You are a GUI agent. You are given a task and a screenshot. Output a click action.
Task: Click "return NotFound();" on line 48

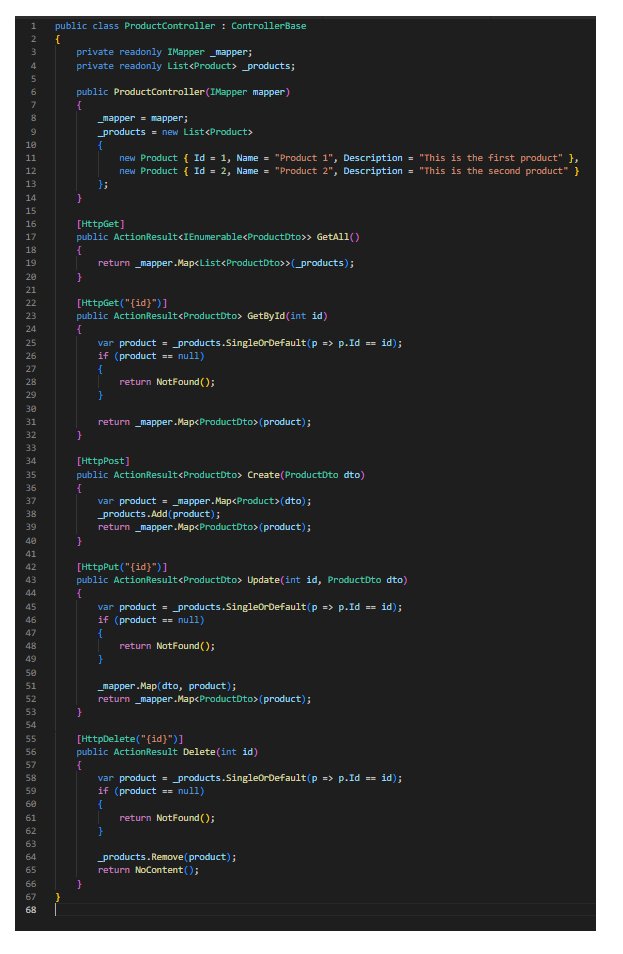click(x=167, y=646)
